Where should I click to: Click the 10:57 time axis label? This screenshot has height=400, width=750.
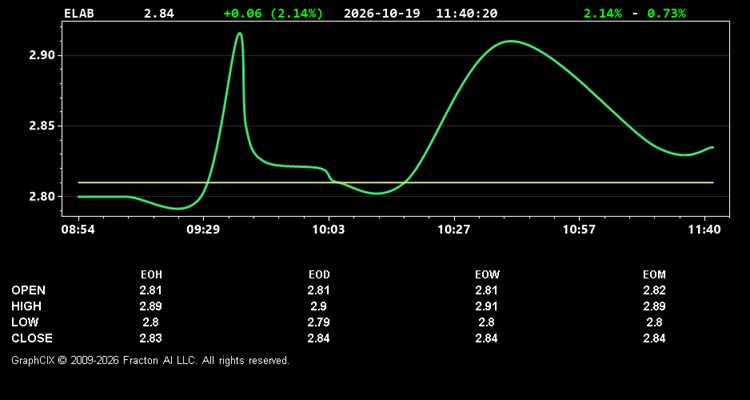[579, 230]
